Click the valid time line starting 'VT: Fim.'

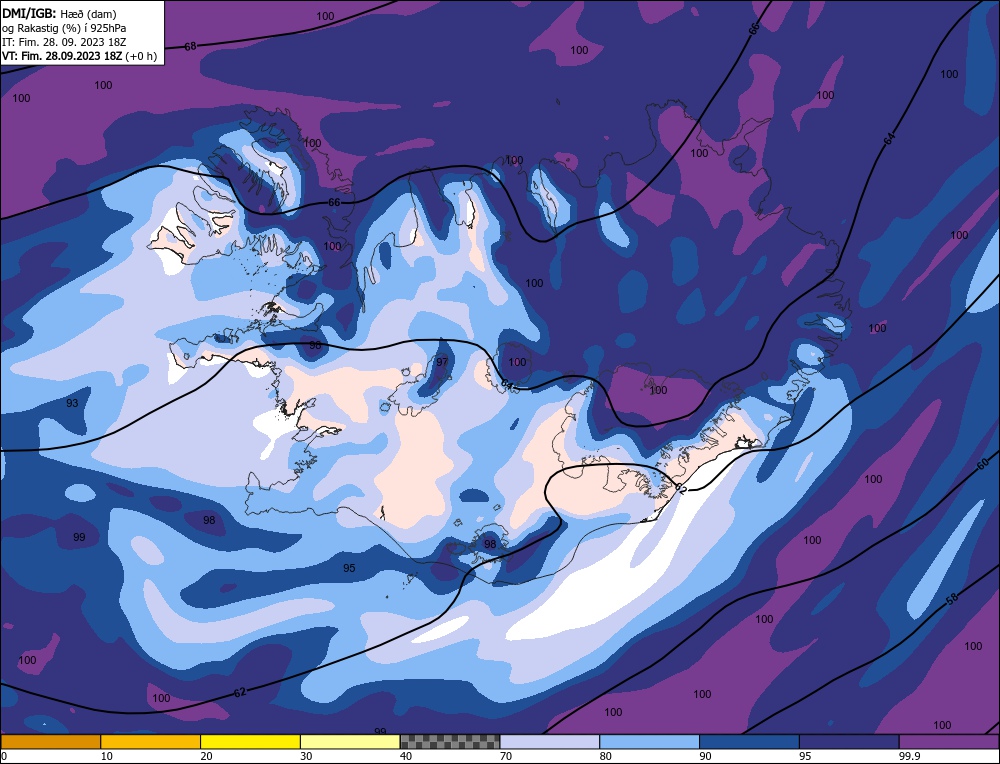pyautogui.click(x=79, y=56)
